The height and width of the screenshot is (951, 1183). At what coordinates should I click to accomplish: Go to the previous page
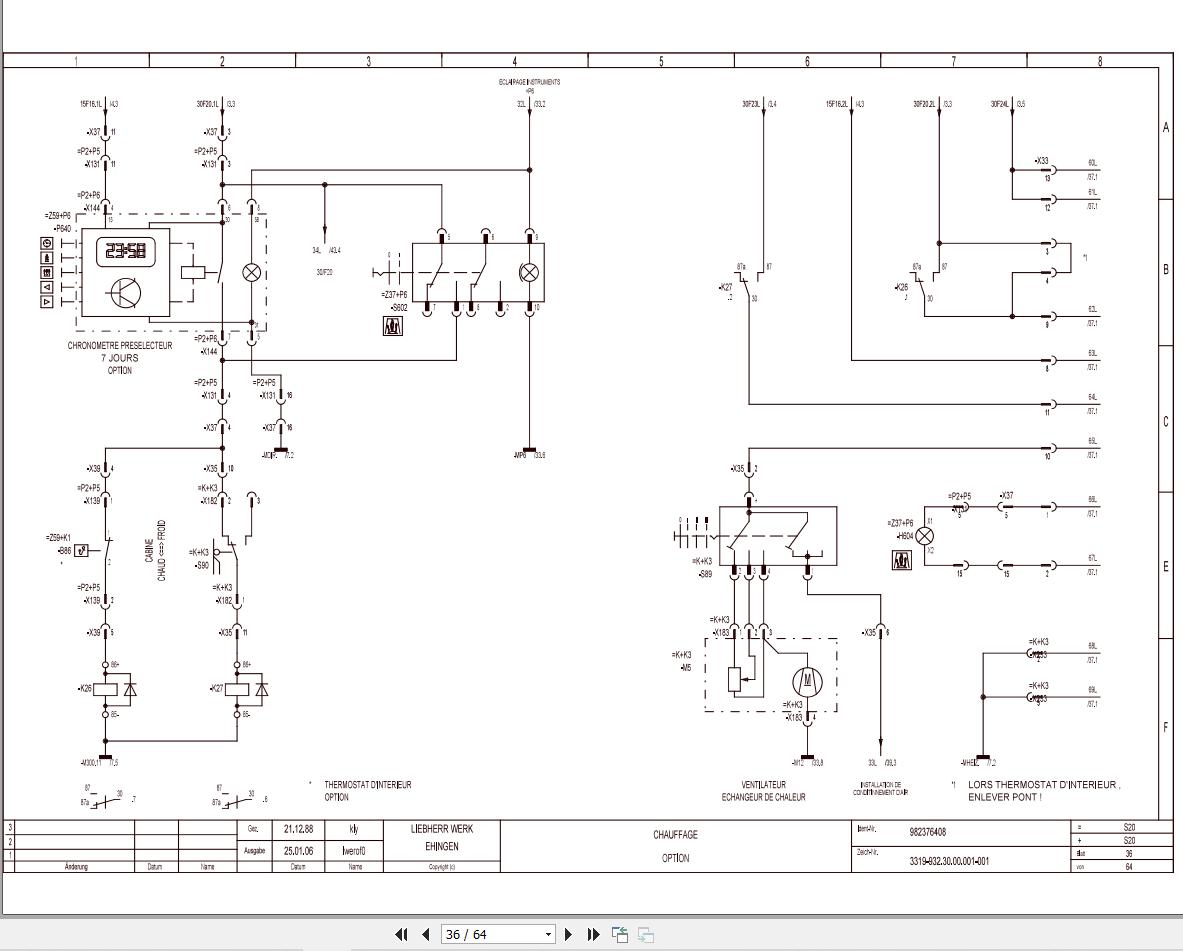[x=426, y=934]
